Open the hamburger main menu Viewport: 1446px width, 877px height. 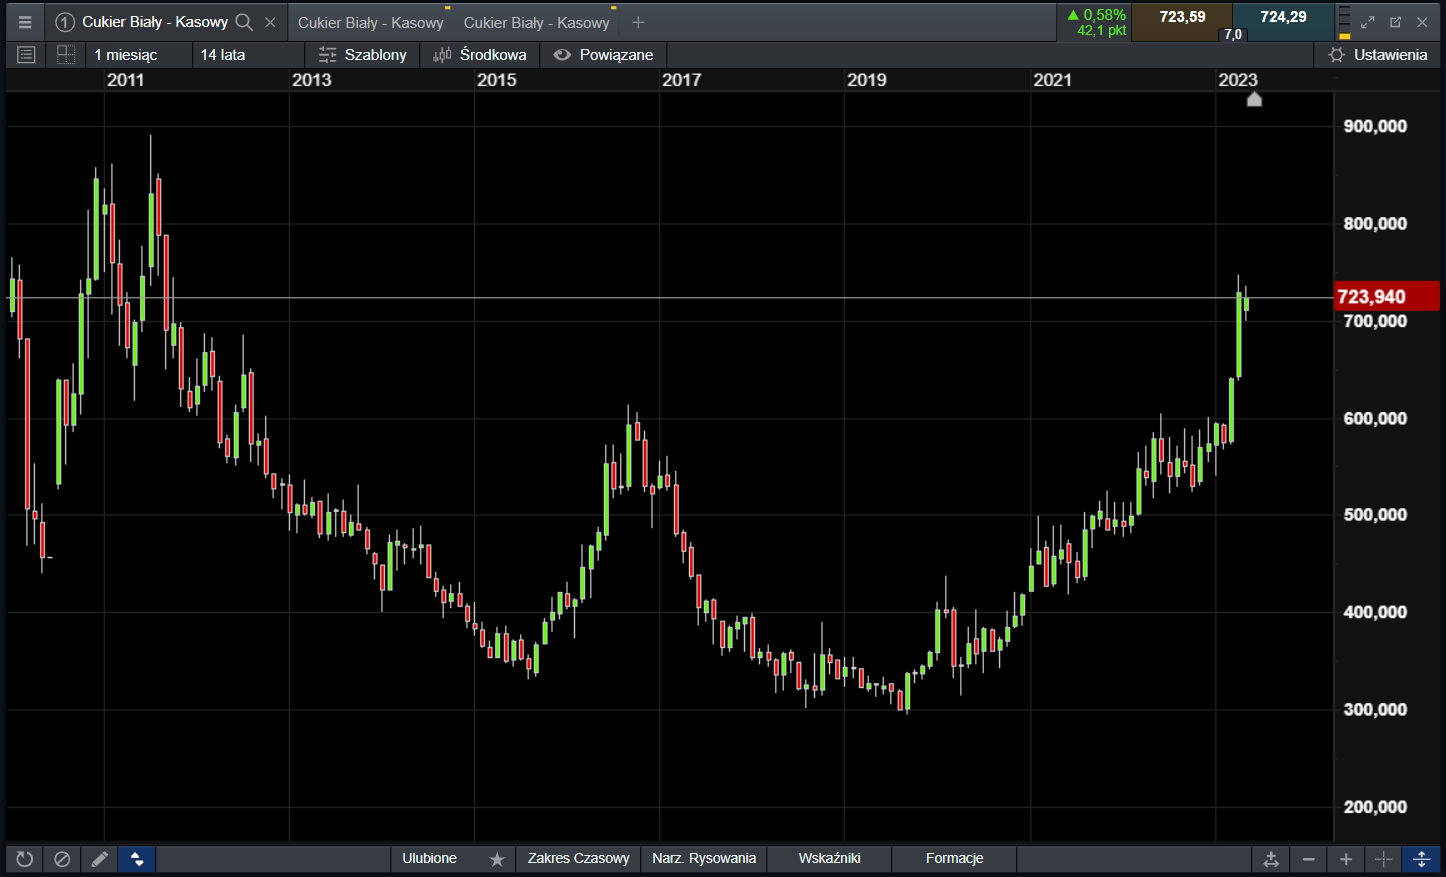pos(25,22)
